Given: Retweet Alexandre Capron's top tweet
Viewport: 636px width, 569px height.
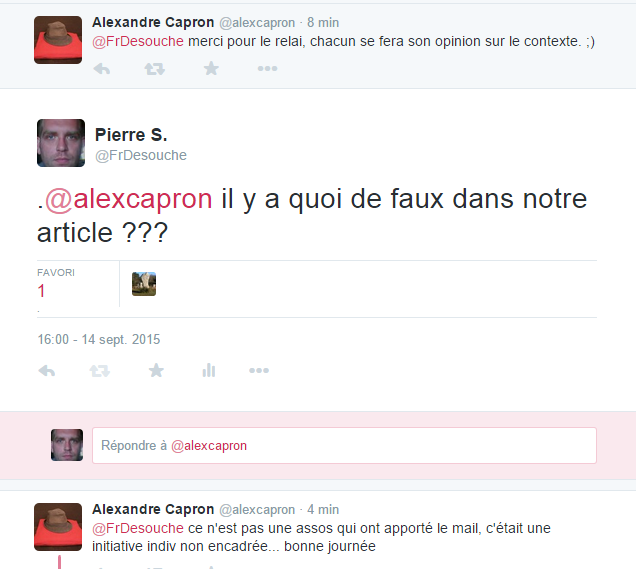Looking at the screenshot, I should [155, 69].
